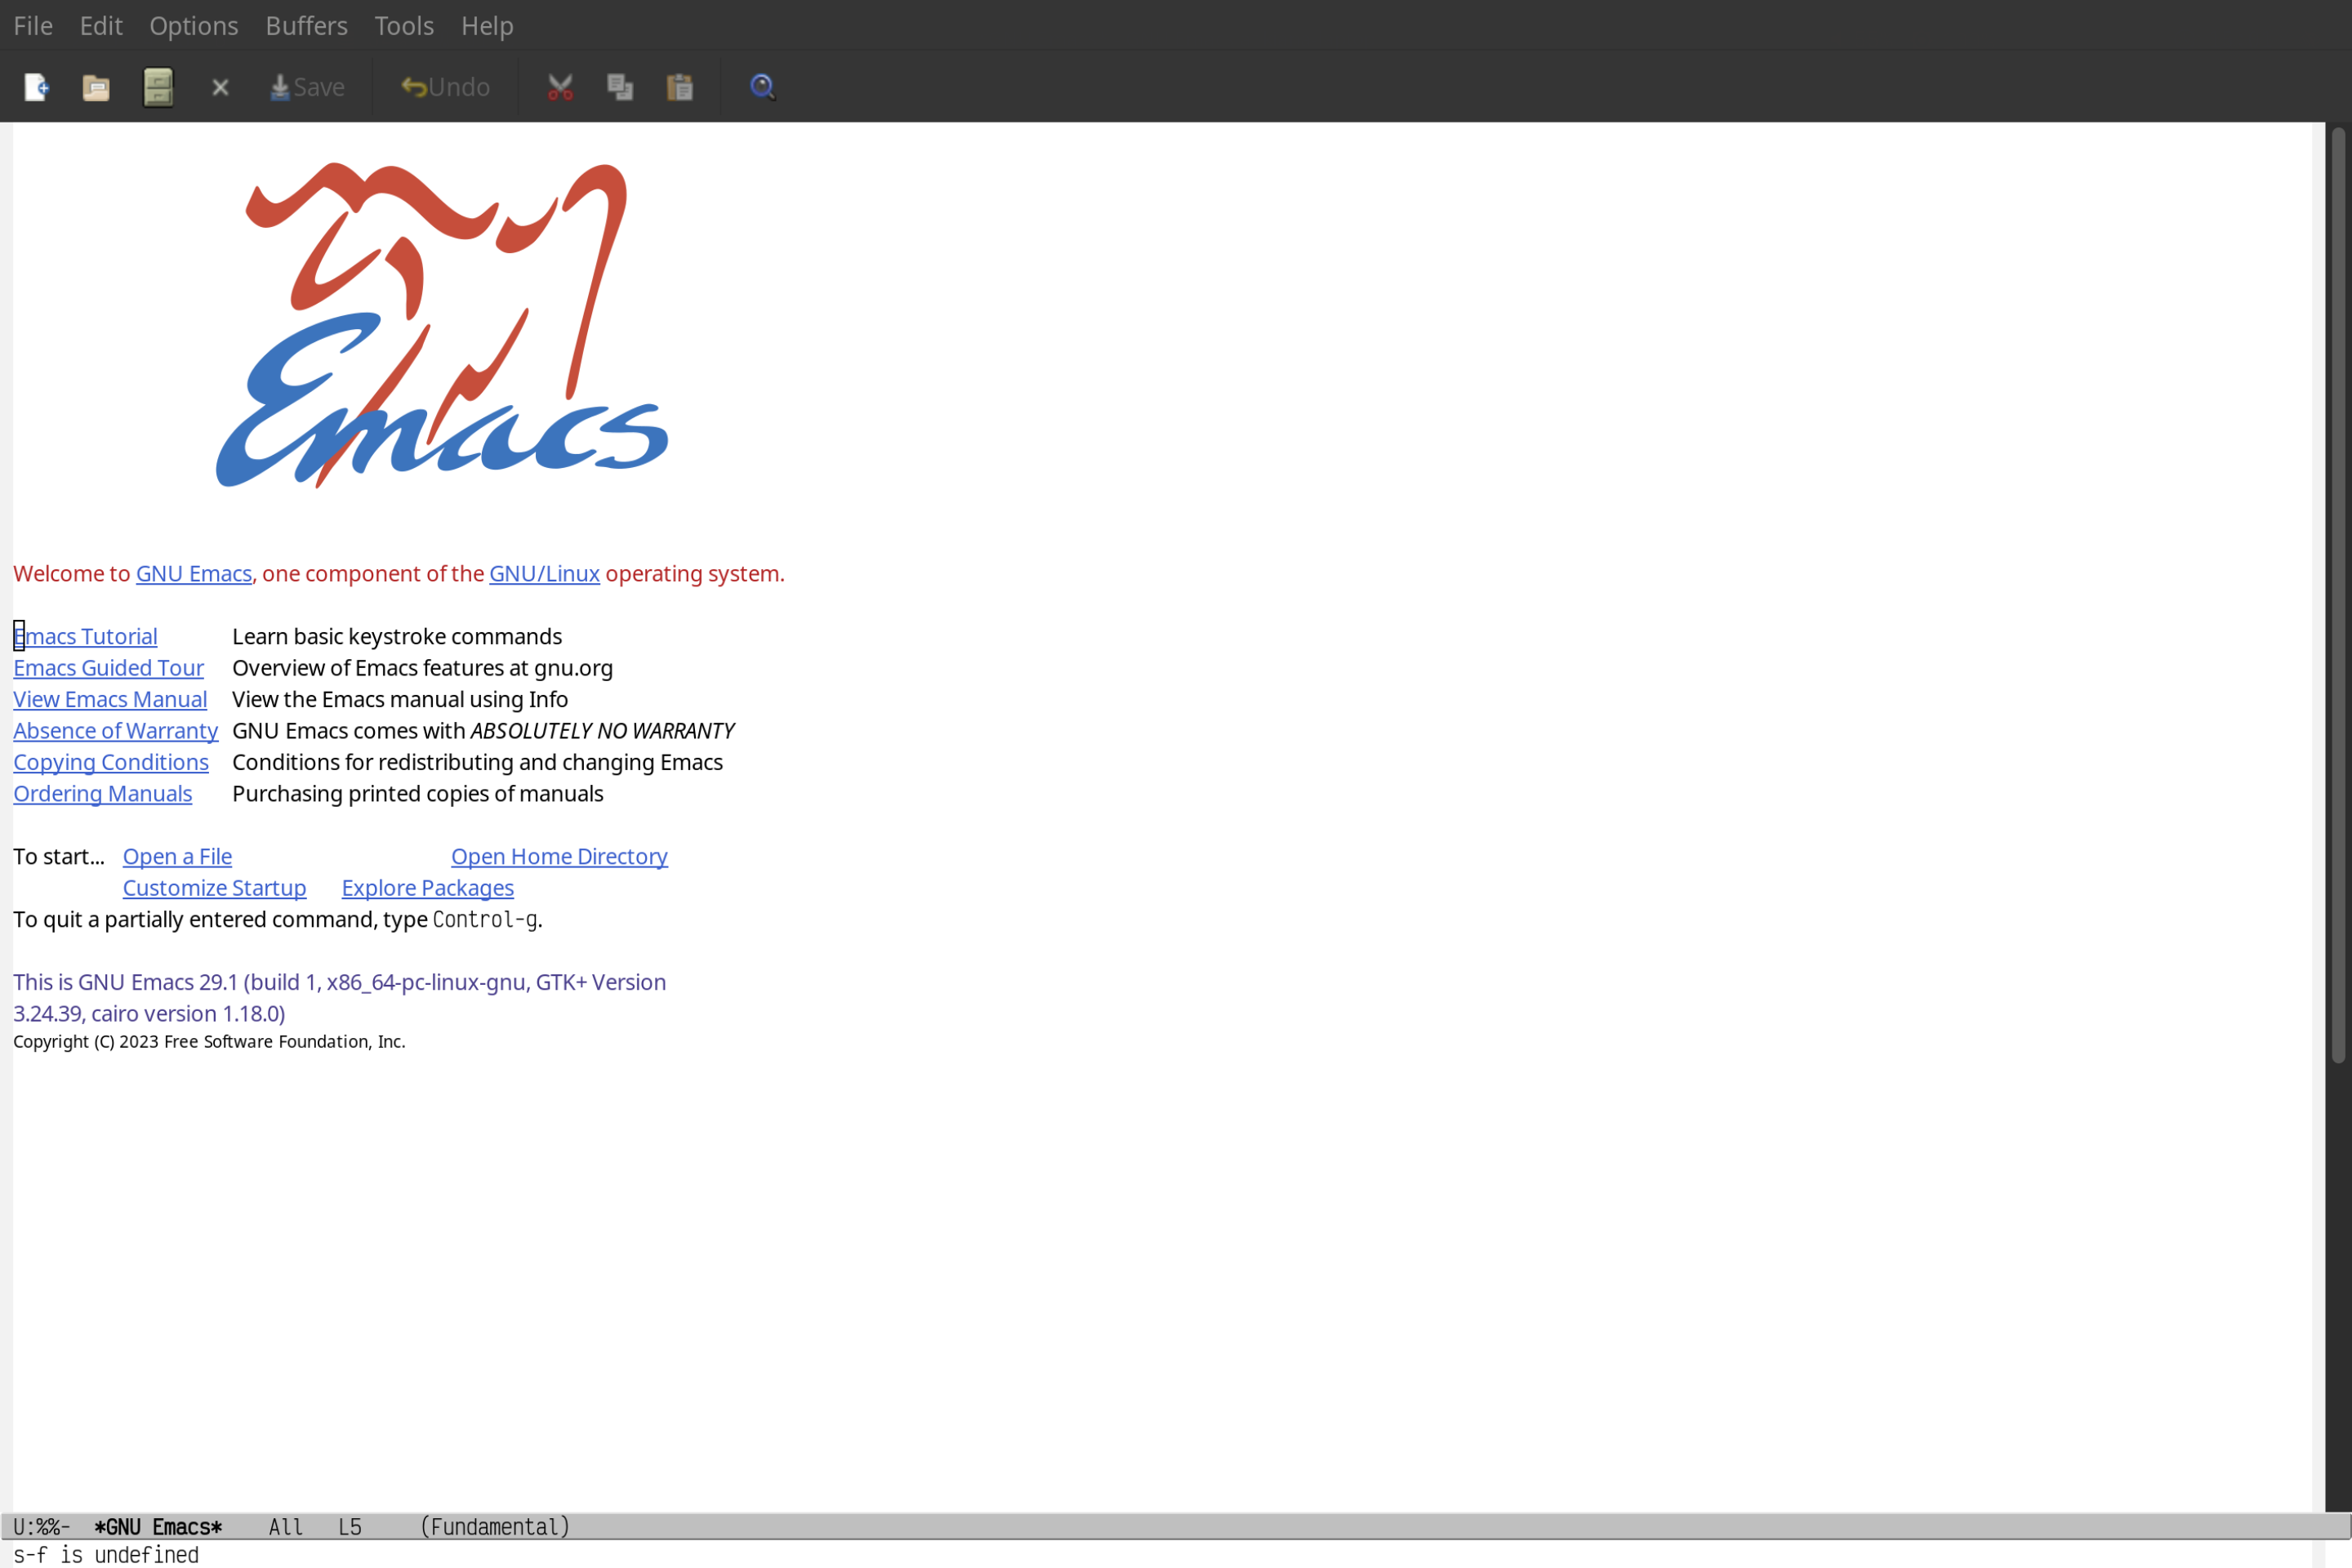Click the New File icon
The image size is (2352, 1568).
(x=37, y=86)
